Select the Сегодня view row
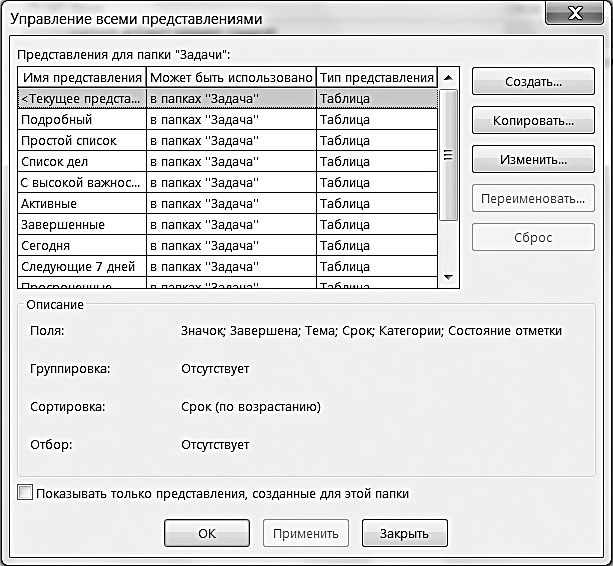Screen dimensions: 613x566 click(x=227, y=245)
